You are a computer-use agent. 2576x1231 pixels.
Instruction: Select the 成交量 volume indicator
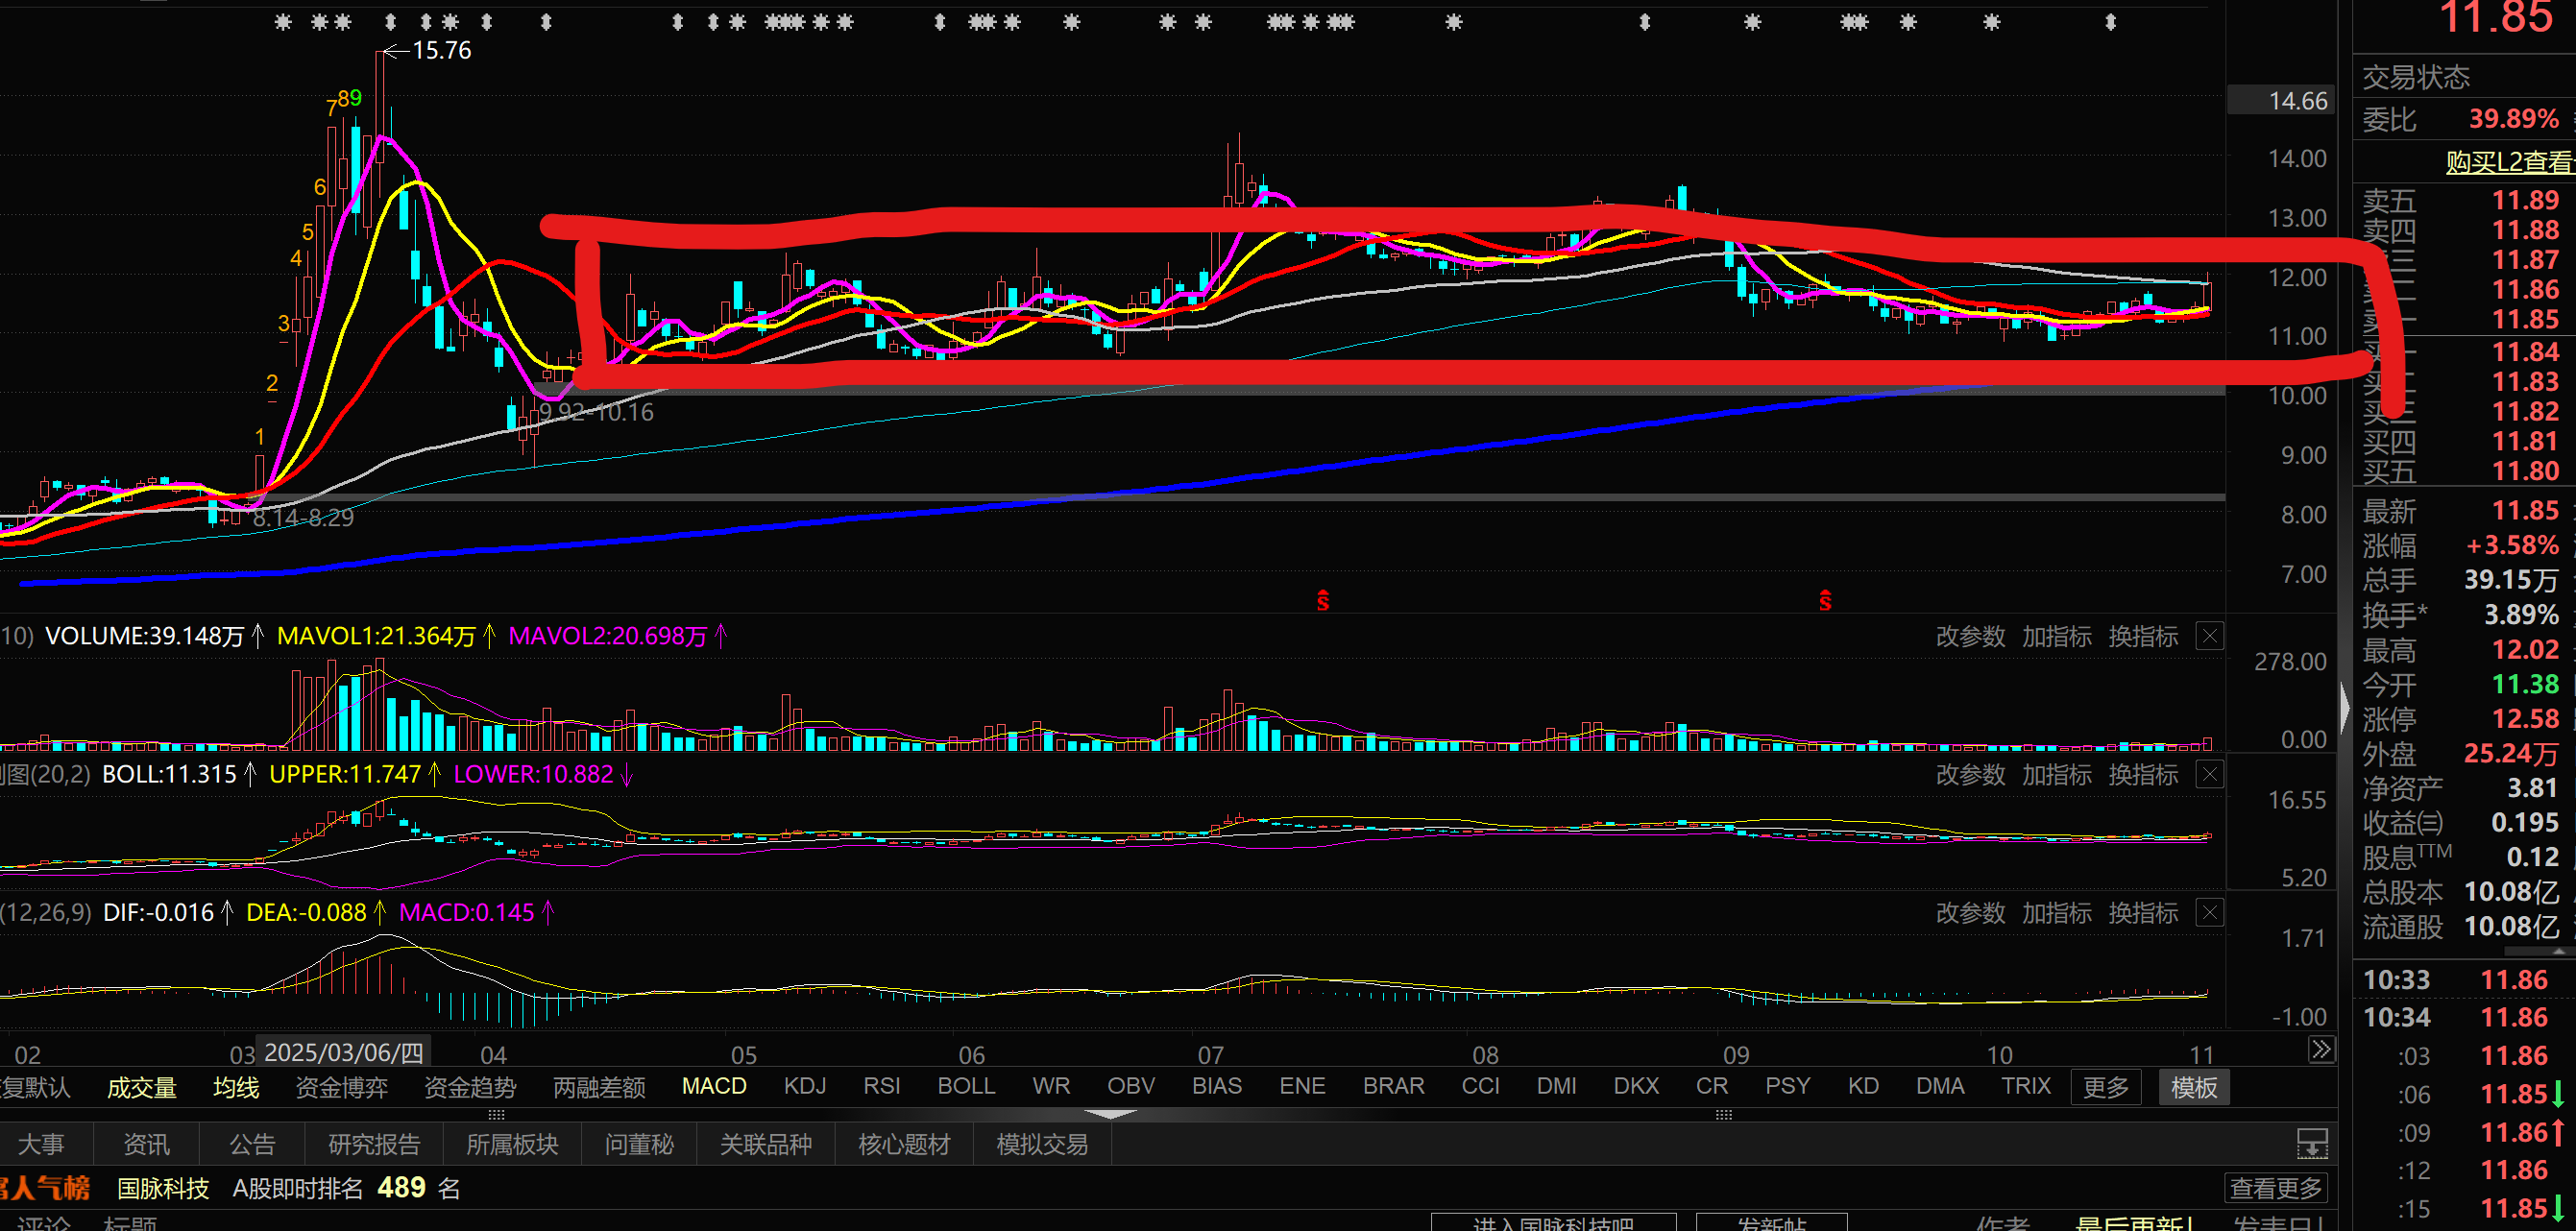click(x=142, y=1087)
